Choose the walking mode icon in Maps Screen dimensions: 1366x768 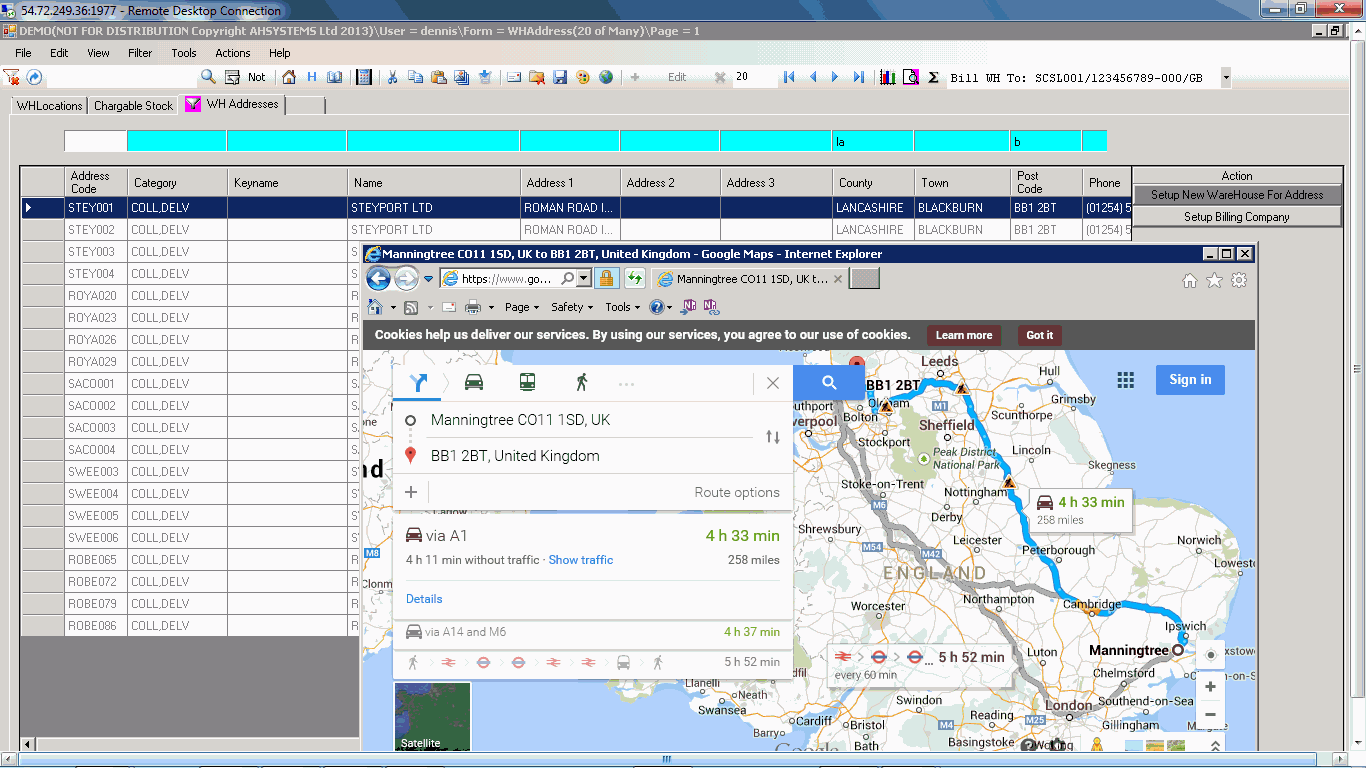point(581,382)
